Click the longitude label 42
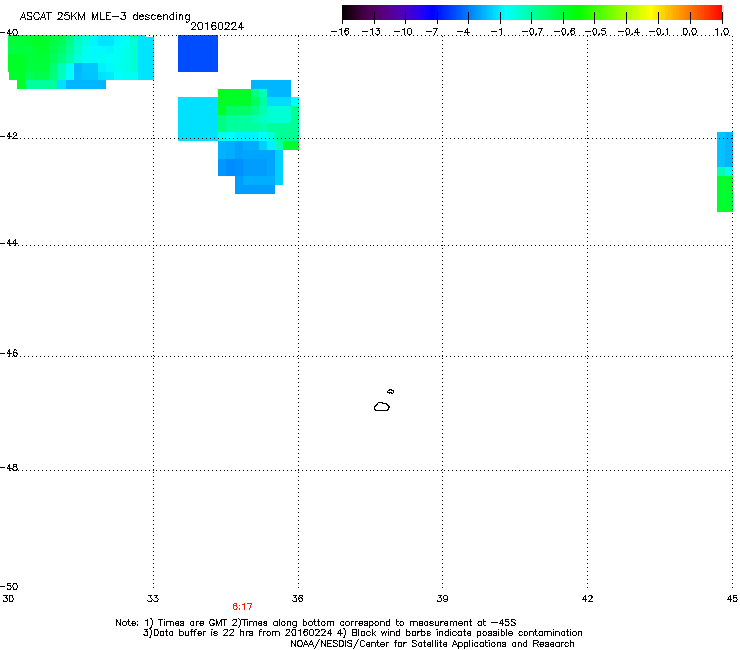Image resolution: width=740 pixels, height=650 pixels. click(587, 599)
